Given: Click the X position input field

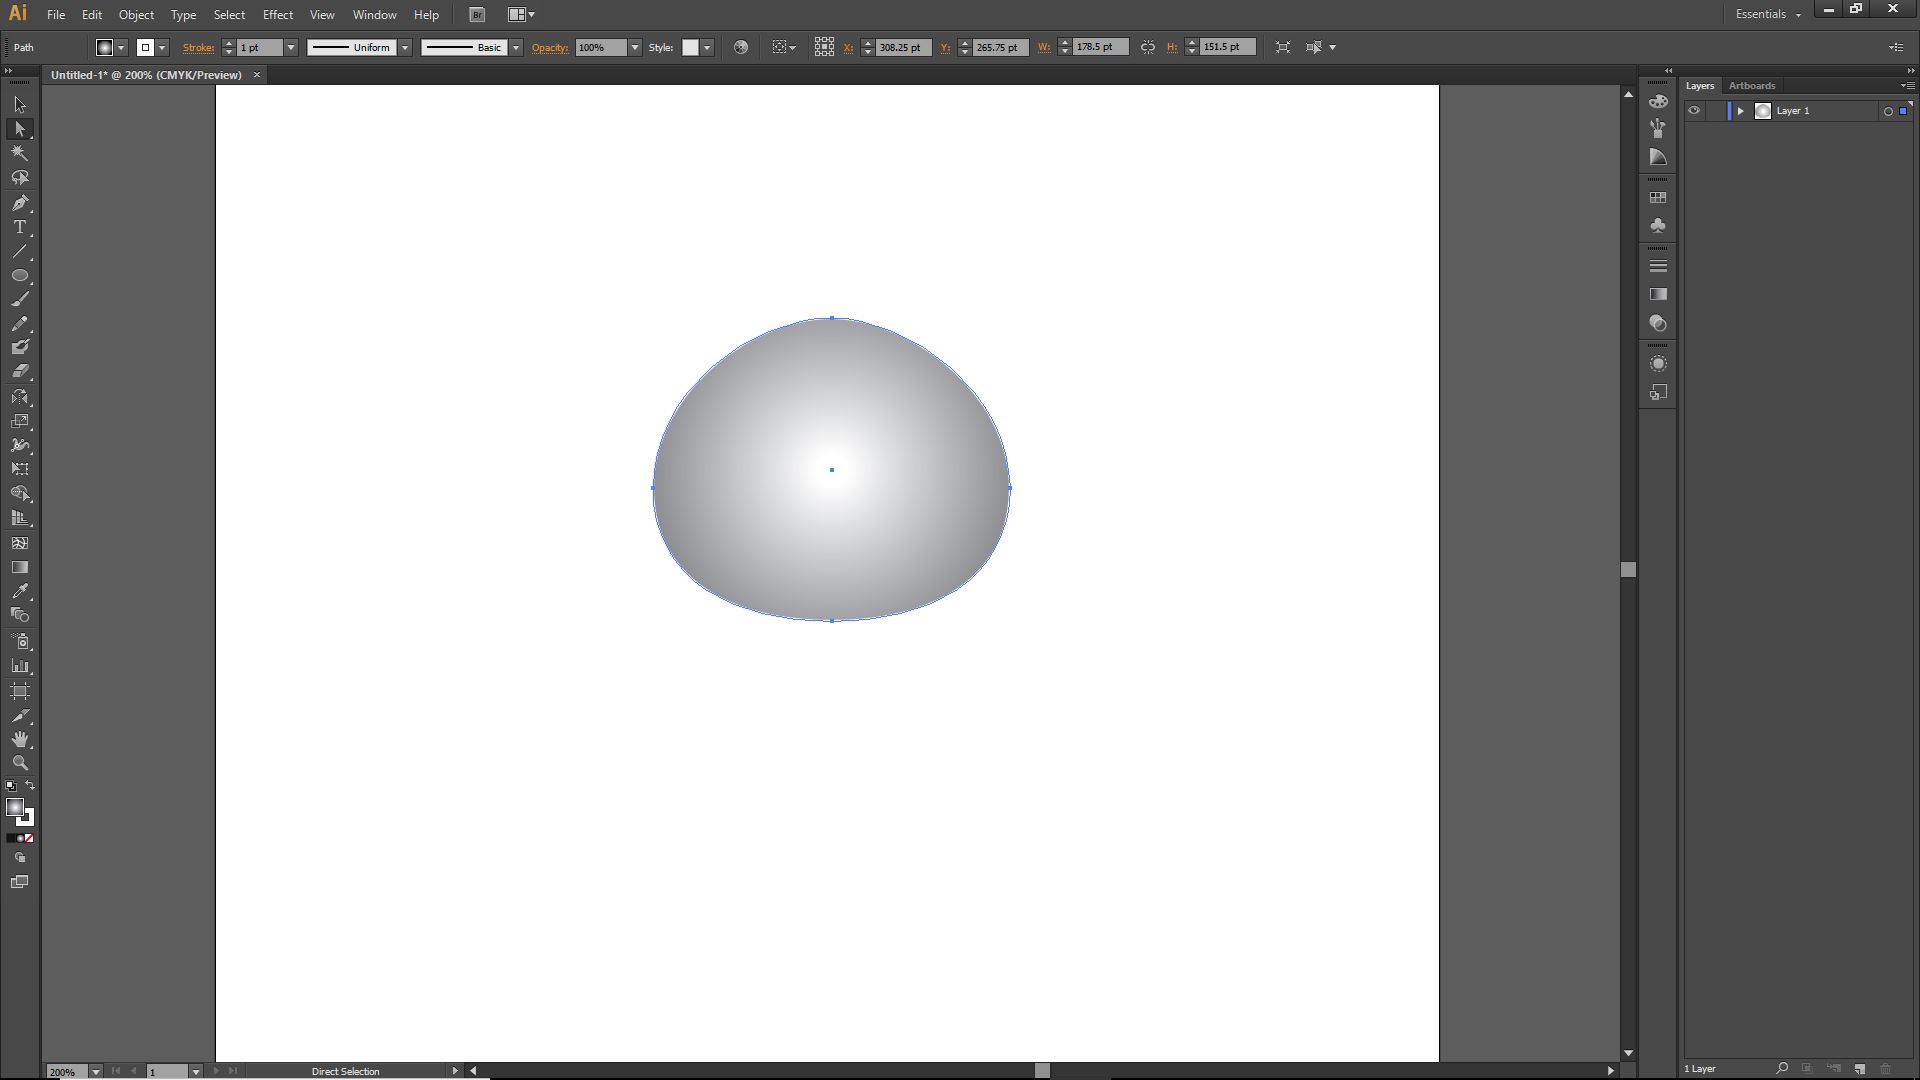Looking at the screenshot, I should point(902,47).
